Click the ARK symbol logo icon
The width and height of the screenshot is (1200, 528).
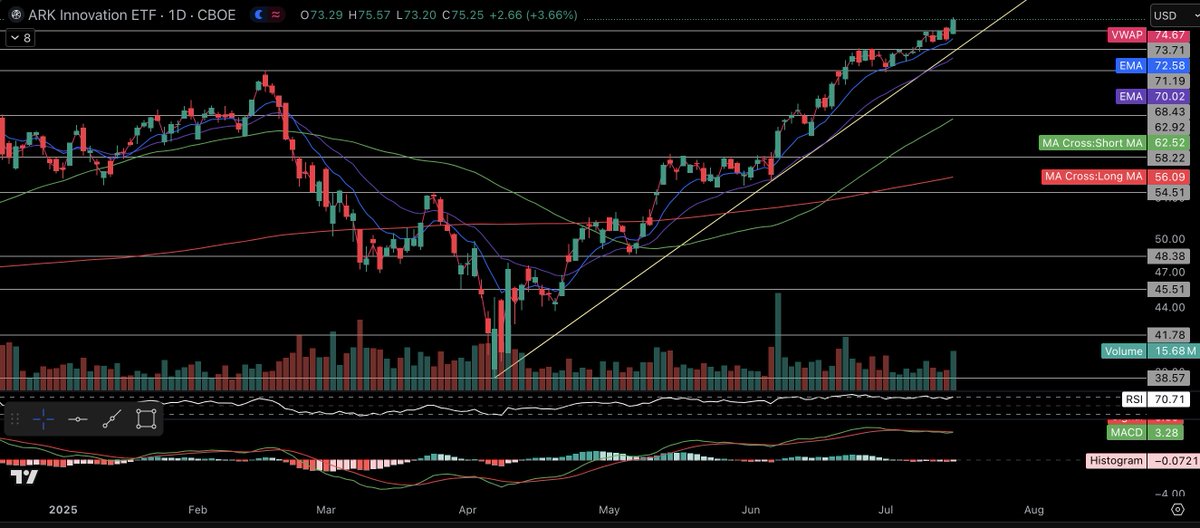pos(14,15)
